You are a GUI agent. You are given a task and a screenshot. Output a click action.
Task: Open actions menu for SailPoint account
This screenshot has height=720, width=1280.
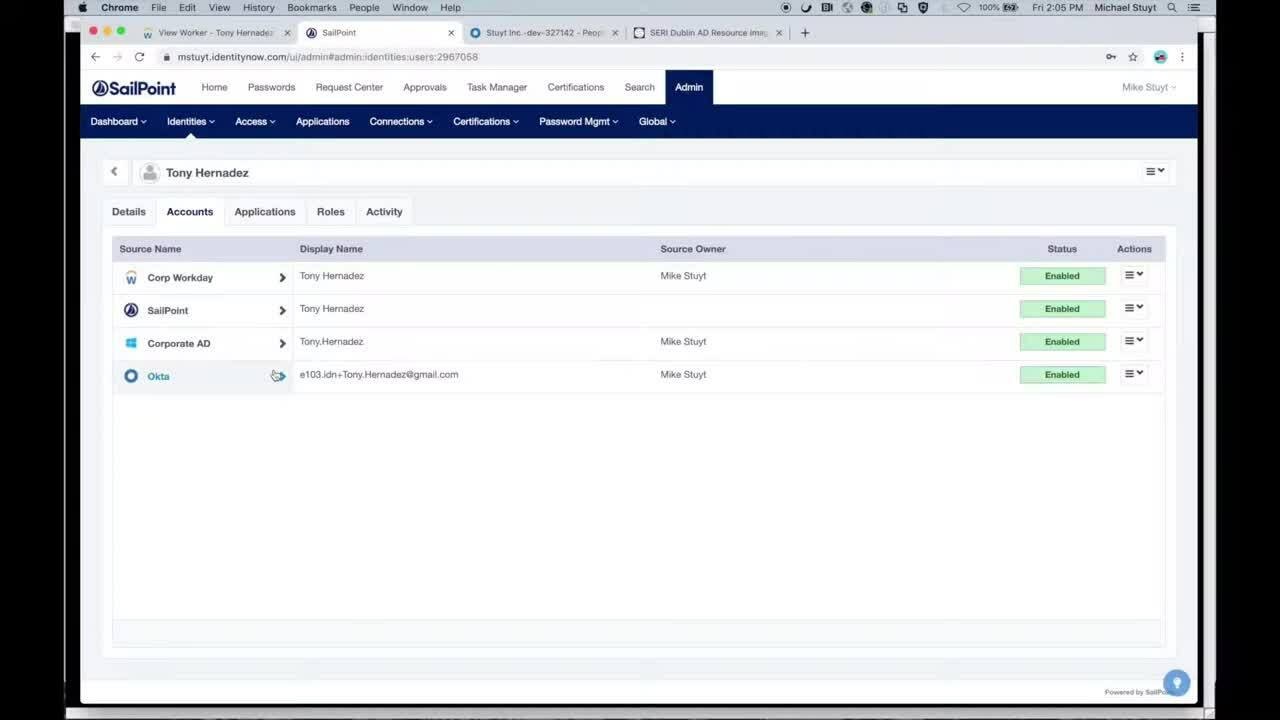pos(1133,308)
